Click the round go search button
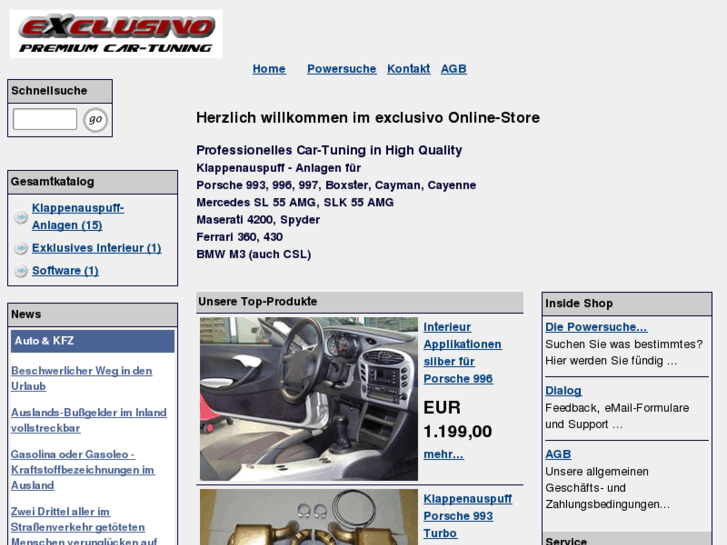Viewport: 727px width, 545px height. pyautogui.click(x=96, y=120)
